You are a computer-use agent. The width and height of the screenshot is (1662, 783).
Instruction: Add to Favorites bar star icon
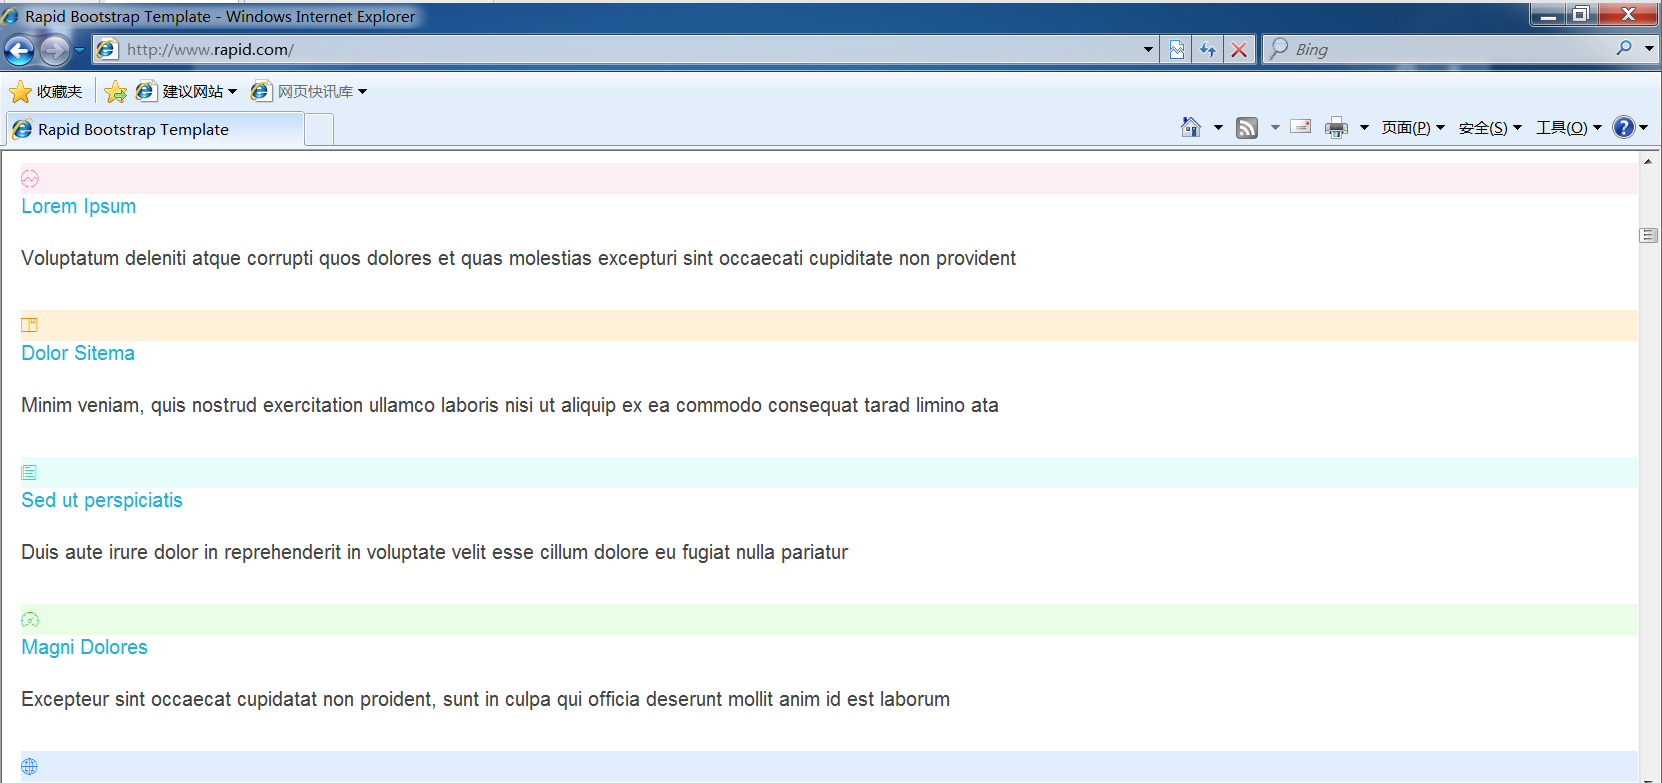[x=116, y=91]
